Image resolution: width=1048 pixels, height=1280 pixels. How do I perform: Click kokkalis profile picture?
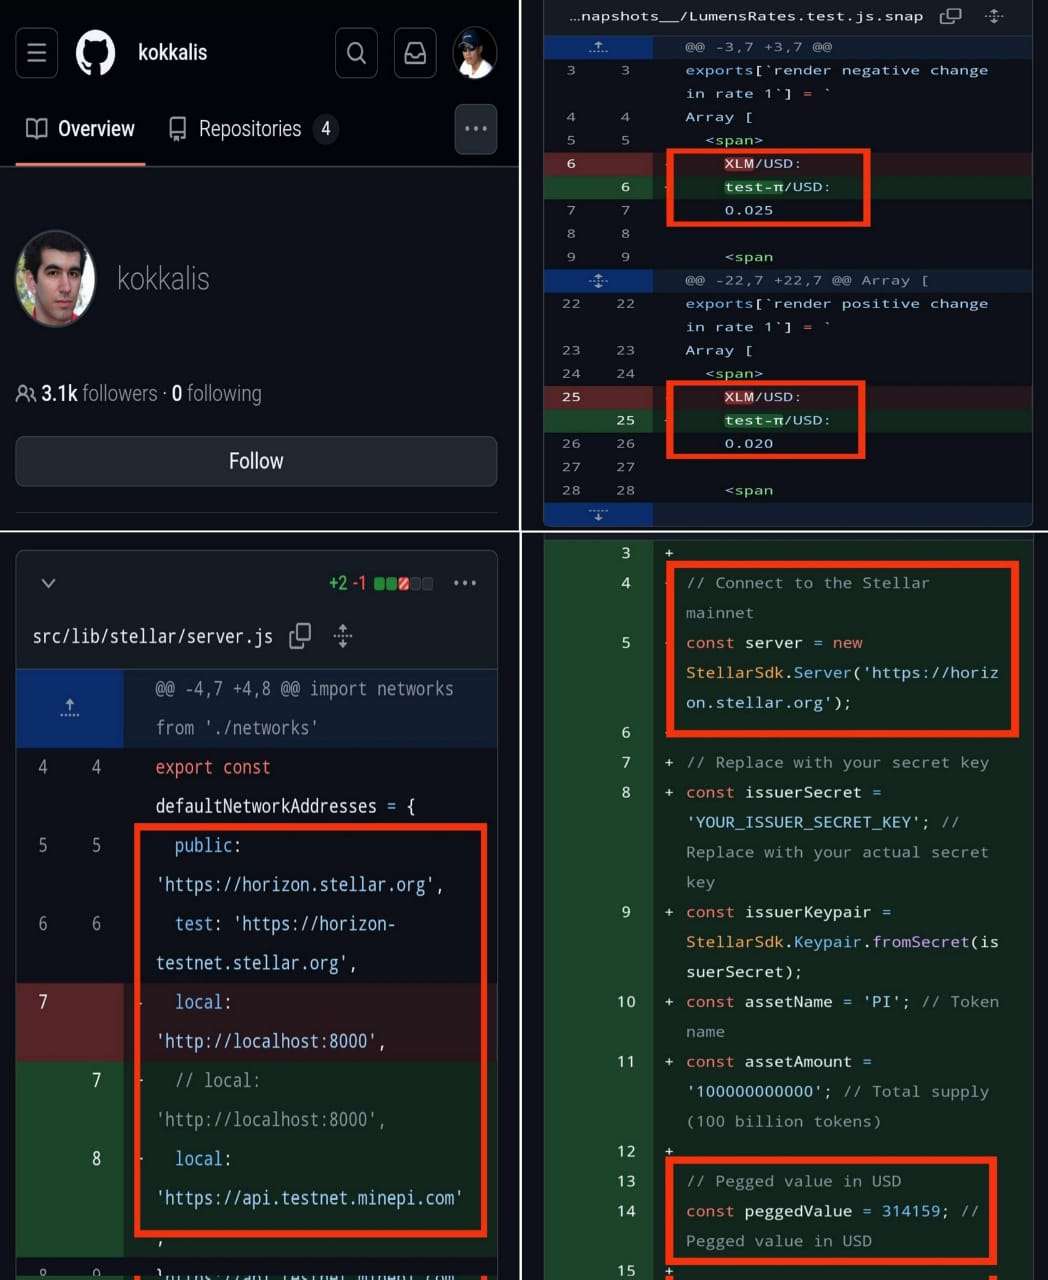click(x=56, y=279)
